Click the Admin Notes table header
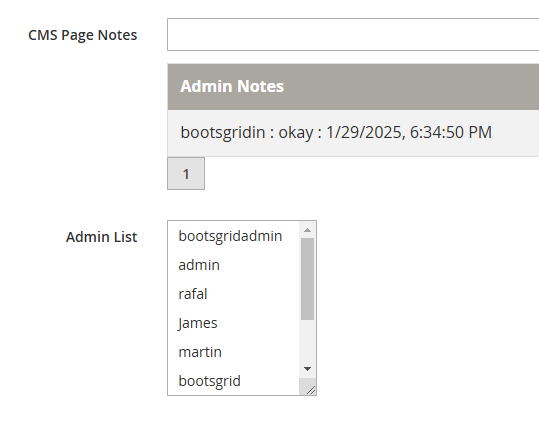This screenshot has height=438, width=539. 353,87
